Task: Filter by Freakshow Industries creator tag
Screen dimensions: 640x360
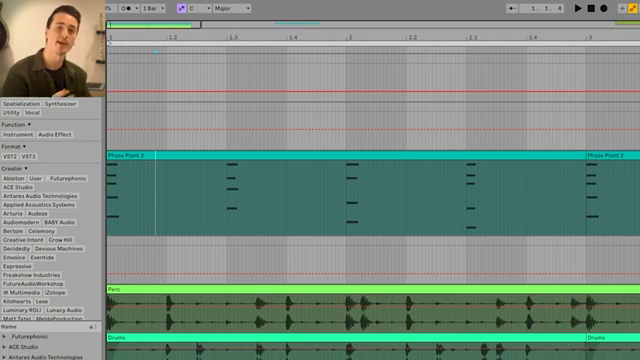Action: [x=31, y=275]
